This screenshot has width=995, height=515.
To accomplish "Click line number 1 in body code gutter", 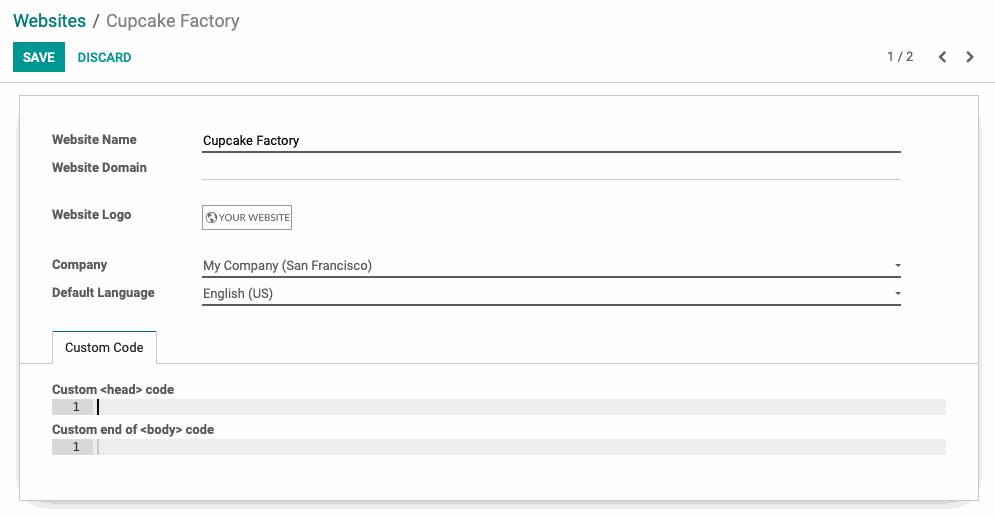I will 76,447.
